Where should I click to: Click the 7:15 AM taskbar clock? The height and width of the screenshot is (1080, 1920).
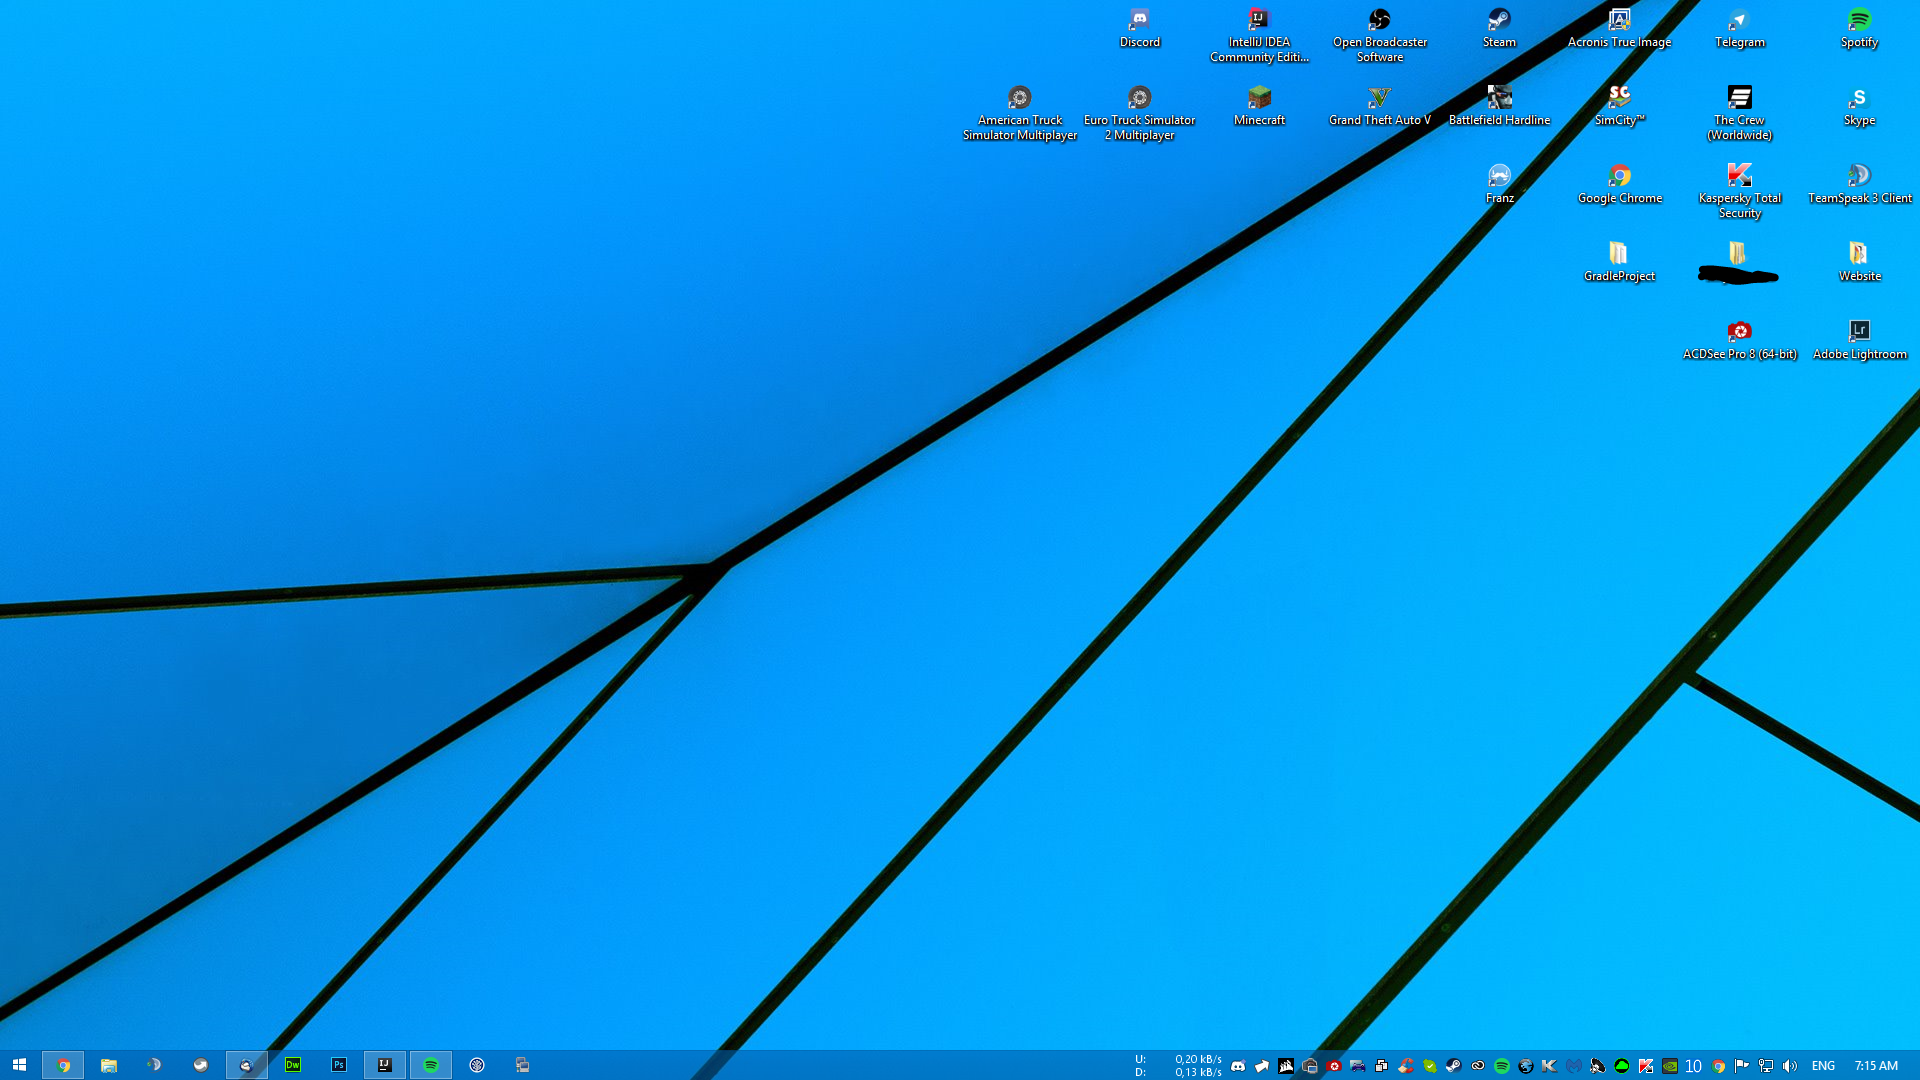[x=1876, y=1066]
